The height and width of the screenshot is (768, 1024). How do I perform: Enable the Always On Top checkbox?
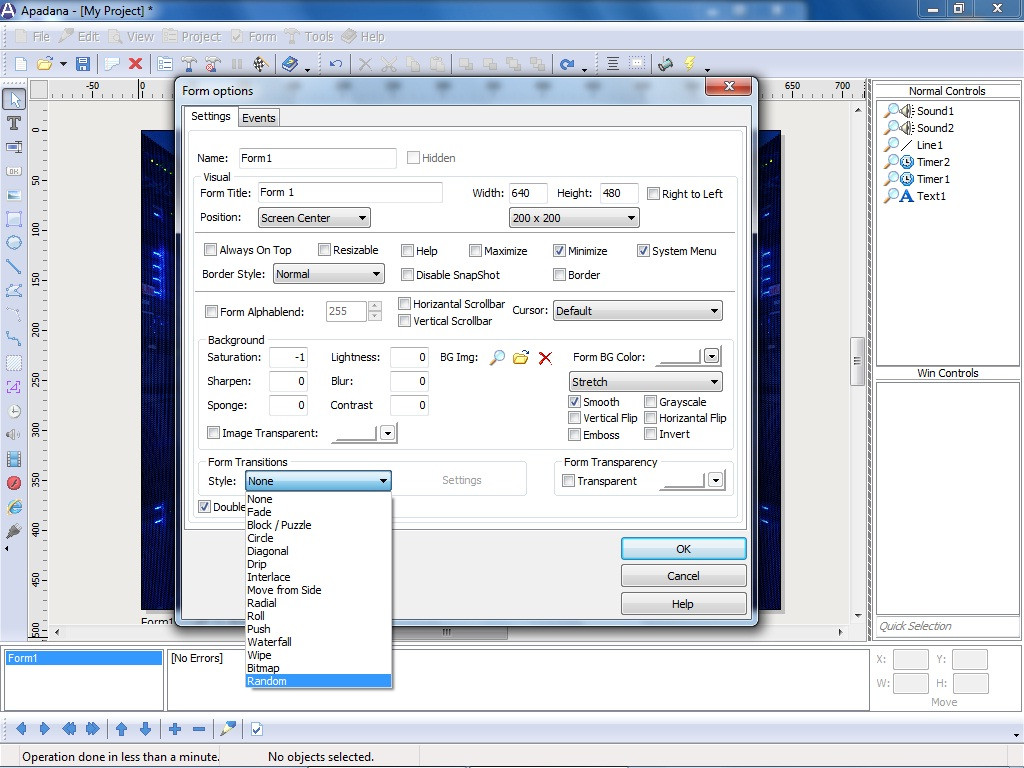(211, 250)
